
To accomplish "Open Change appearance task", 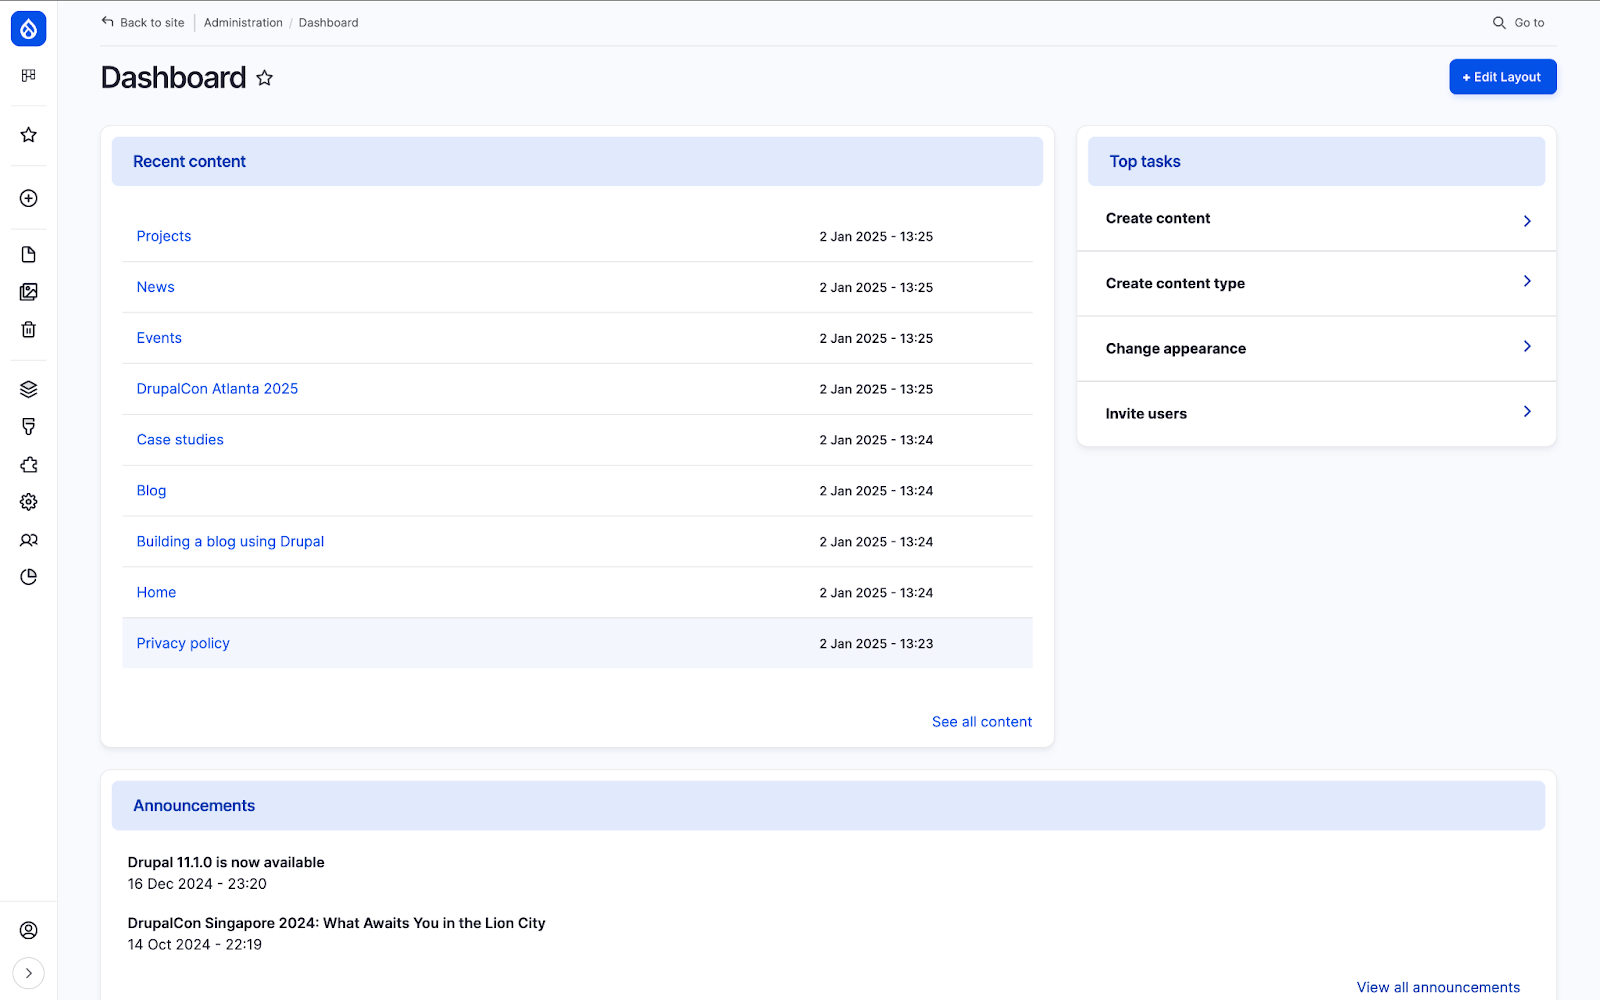I will 1316,349.
